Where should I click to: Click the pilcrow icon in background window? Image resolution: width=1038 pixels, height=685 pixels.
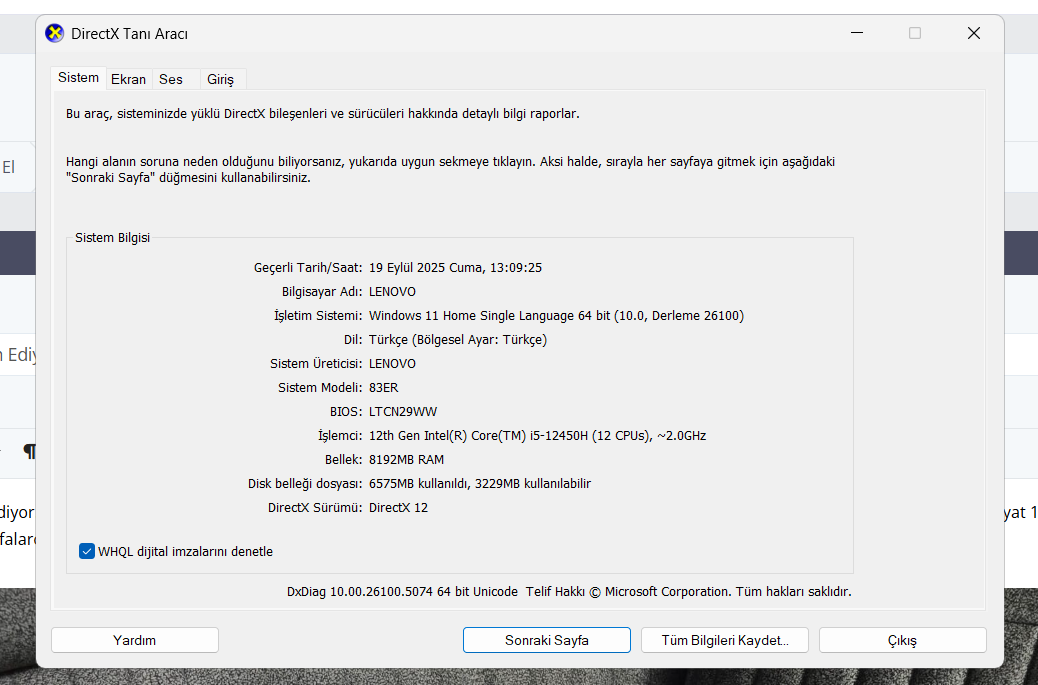(x=29, y=451)
